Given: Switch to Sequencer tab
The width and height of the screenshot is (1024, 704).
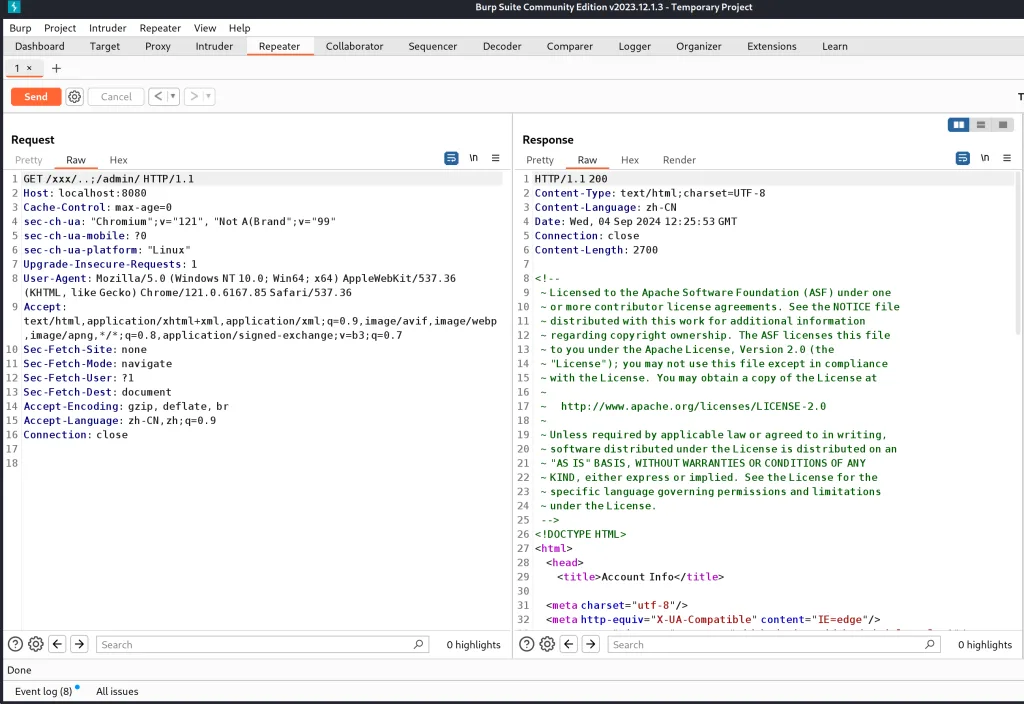Looking at the screenshot, I should [x=433, y=46].
